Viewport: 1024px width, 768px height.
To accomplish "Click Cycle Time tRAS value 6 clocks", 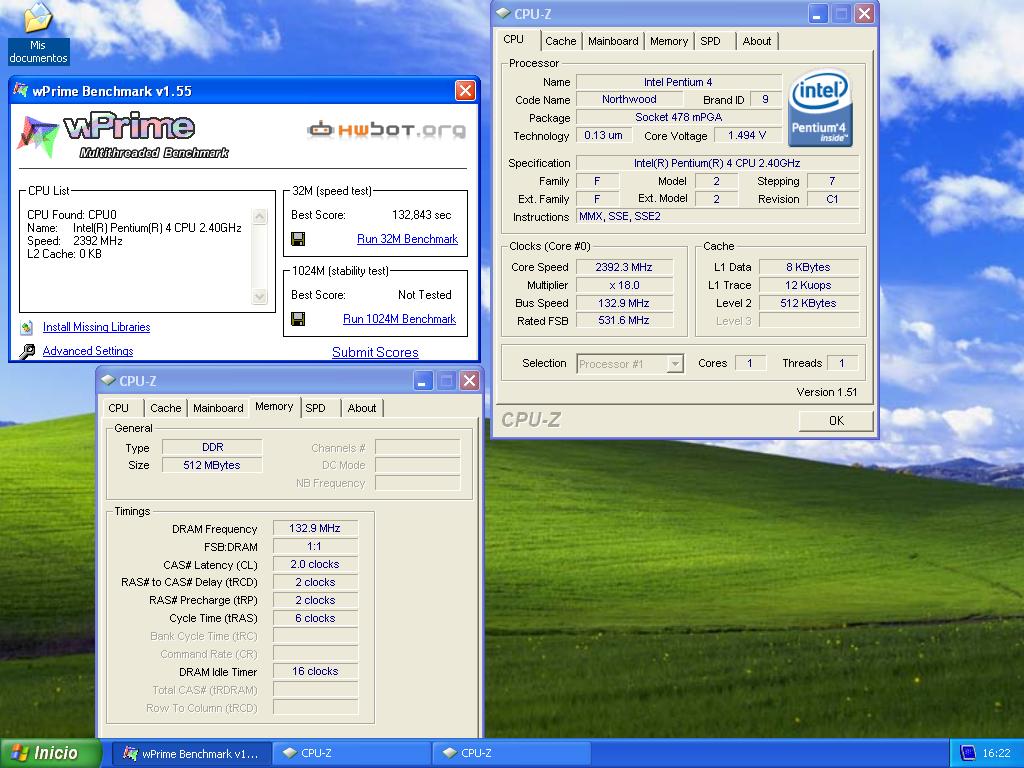I will coord(315,618).
